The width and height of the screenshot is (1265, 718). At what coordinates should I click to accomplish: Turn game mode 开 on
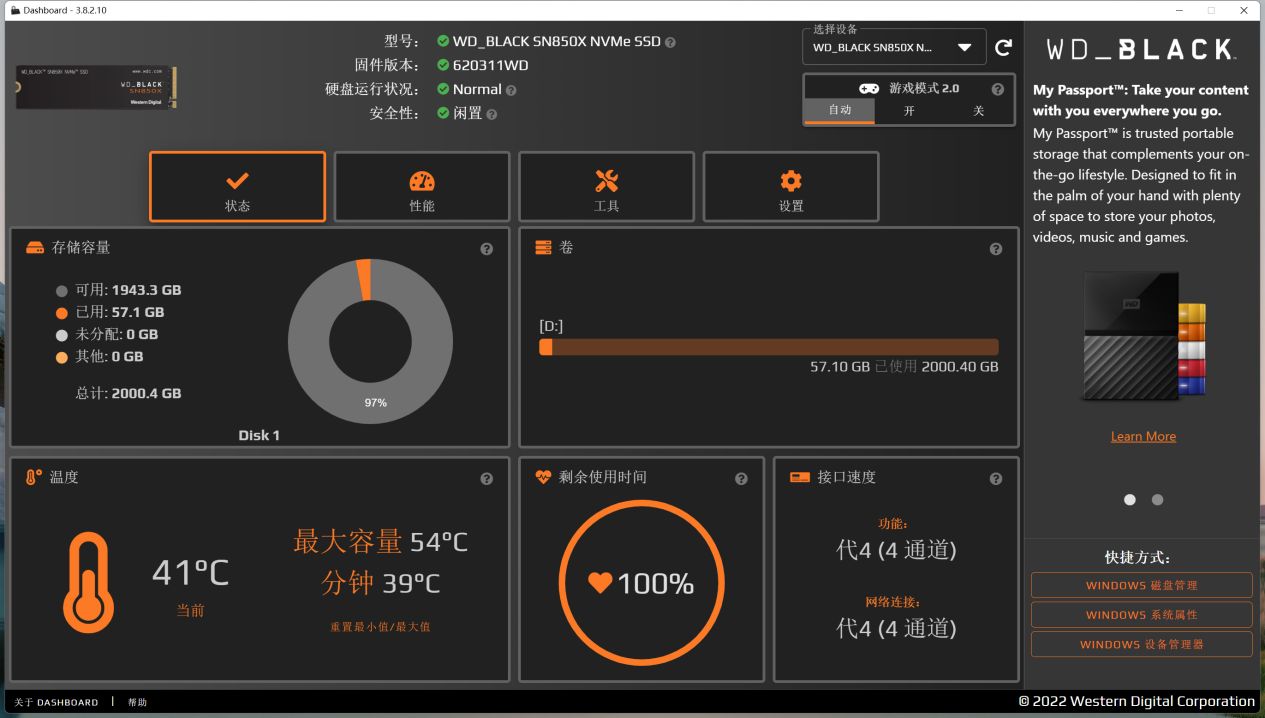point(909,110)
